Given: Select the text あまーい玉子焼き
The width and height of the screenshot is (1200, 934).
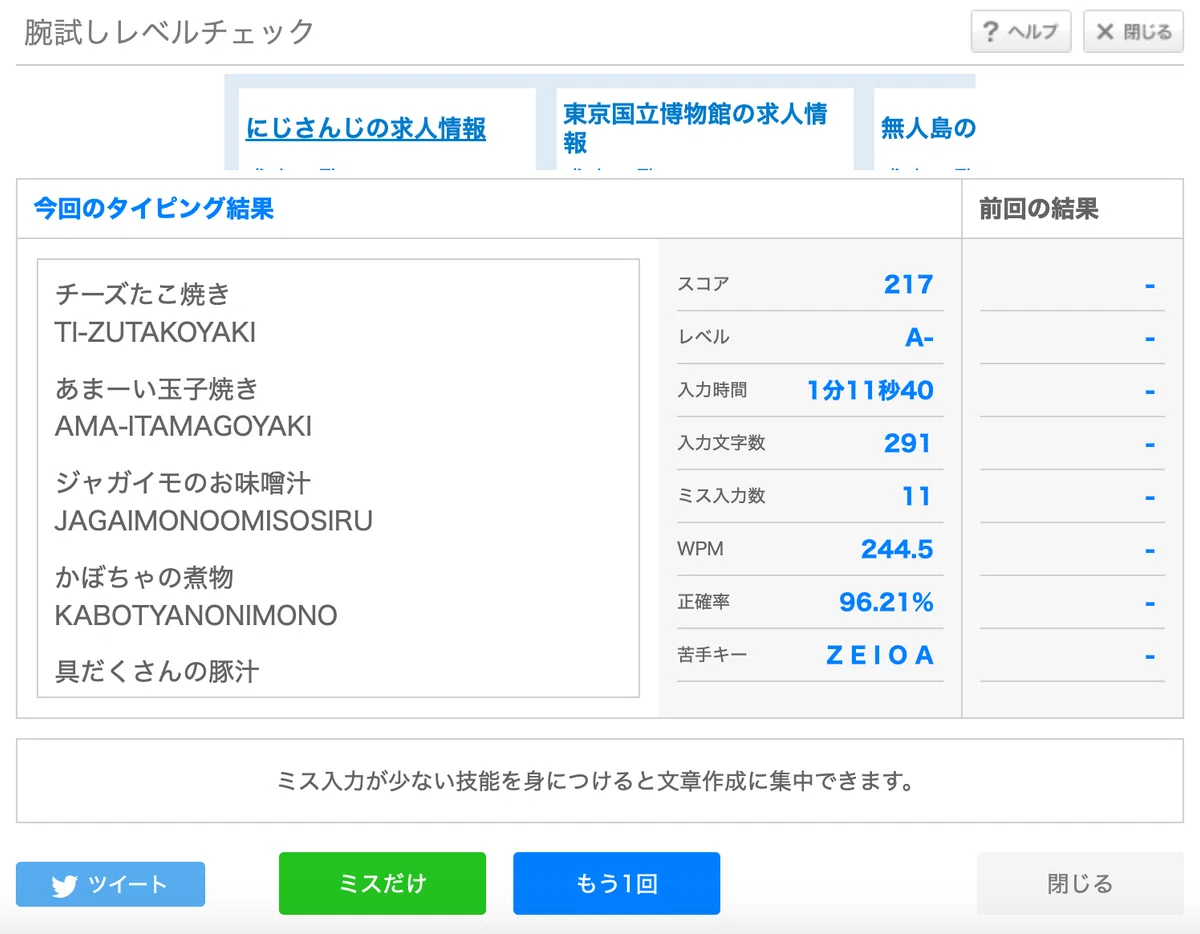Looking at the screenshot, I should click(x=157, y=388).
